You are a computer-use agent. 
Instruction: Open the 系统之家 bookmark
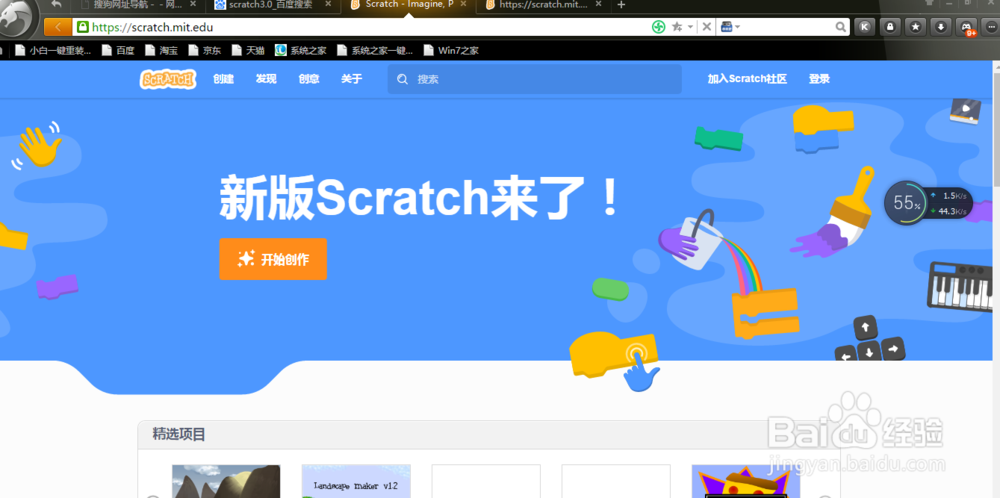(x=300, y=50)
